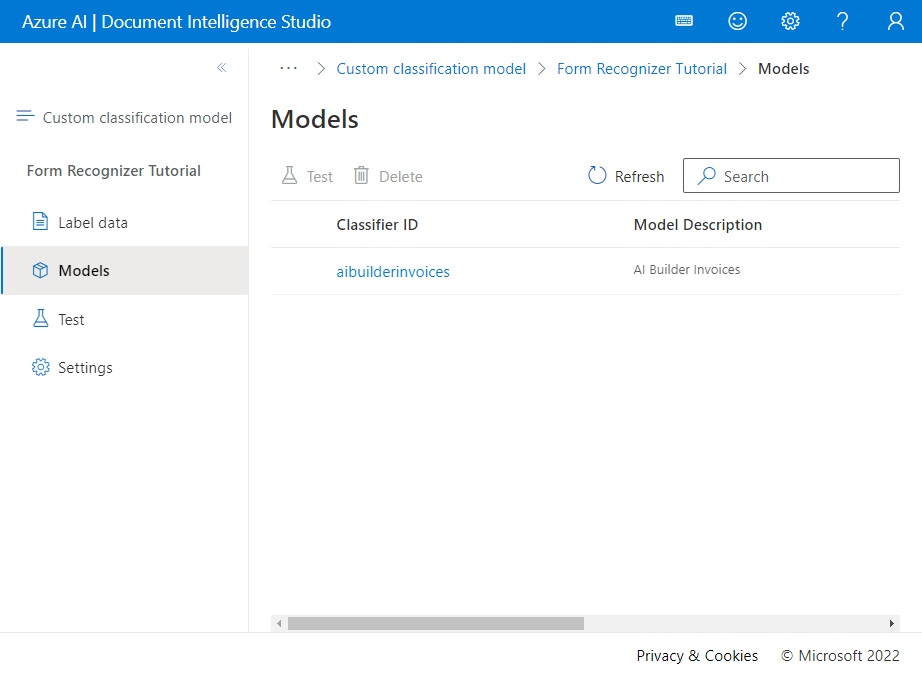Click the horizontal scrollbar thumb
The width and height of the screenshot is (922, 674).
[436, 623]
